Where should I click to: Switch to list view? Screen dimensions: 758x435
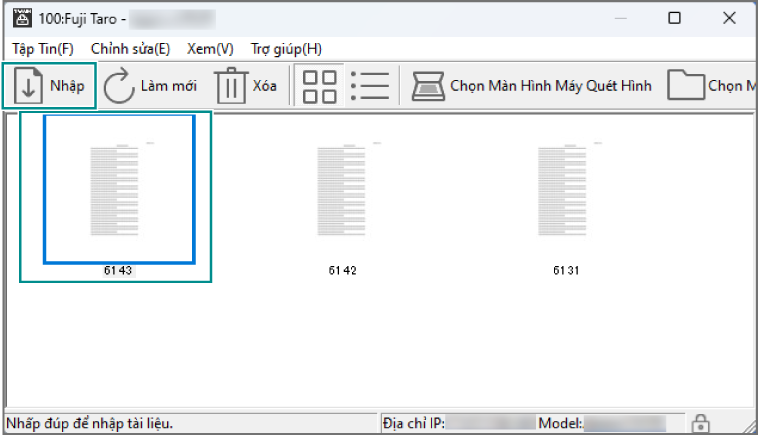point(371,86)
